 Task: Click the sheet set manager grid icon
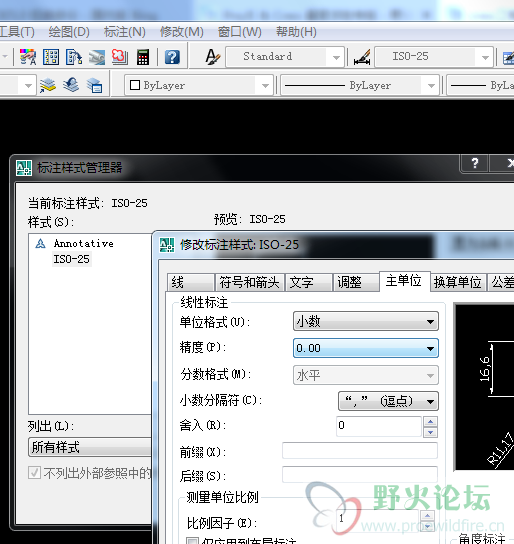point(51,57)
